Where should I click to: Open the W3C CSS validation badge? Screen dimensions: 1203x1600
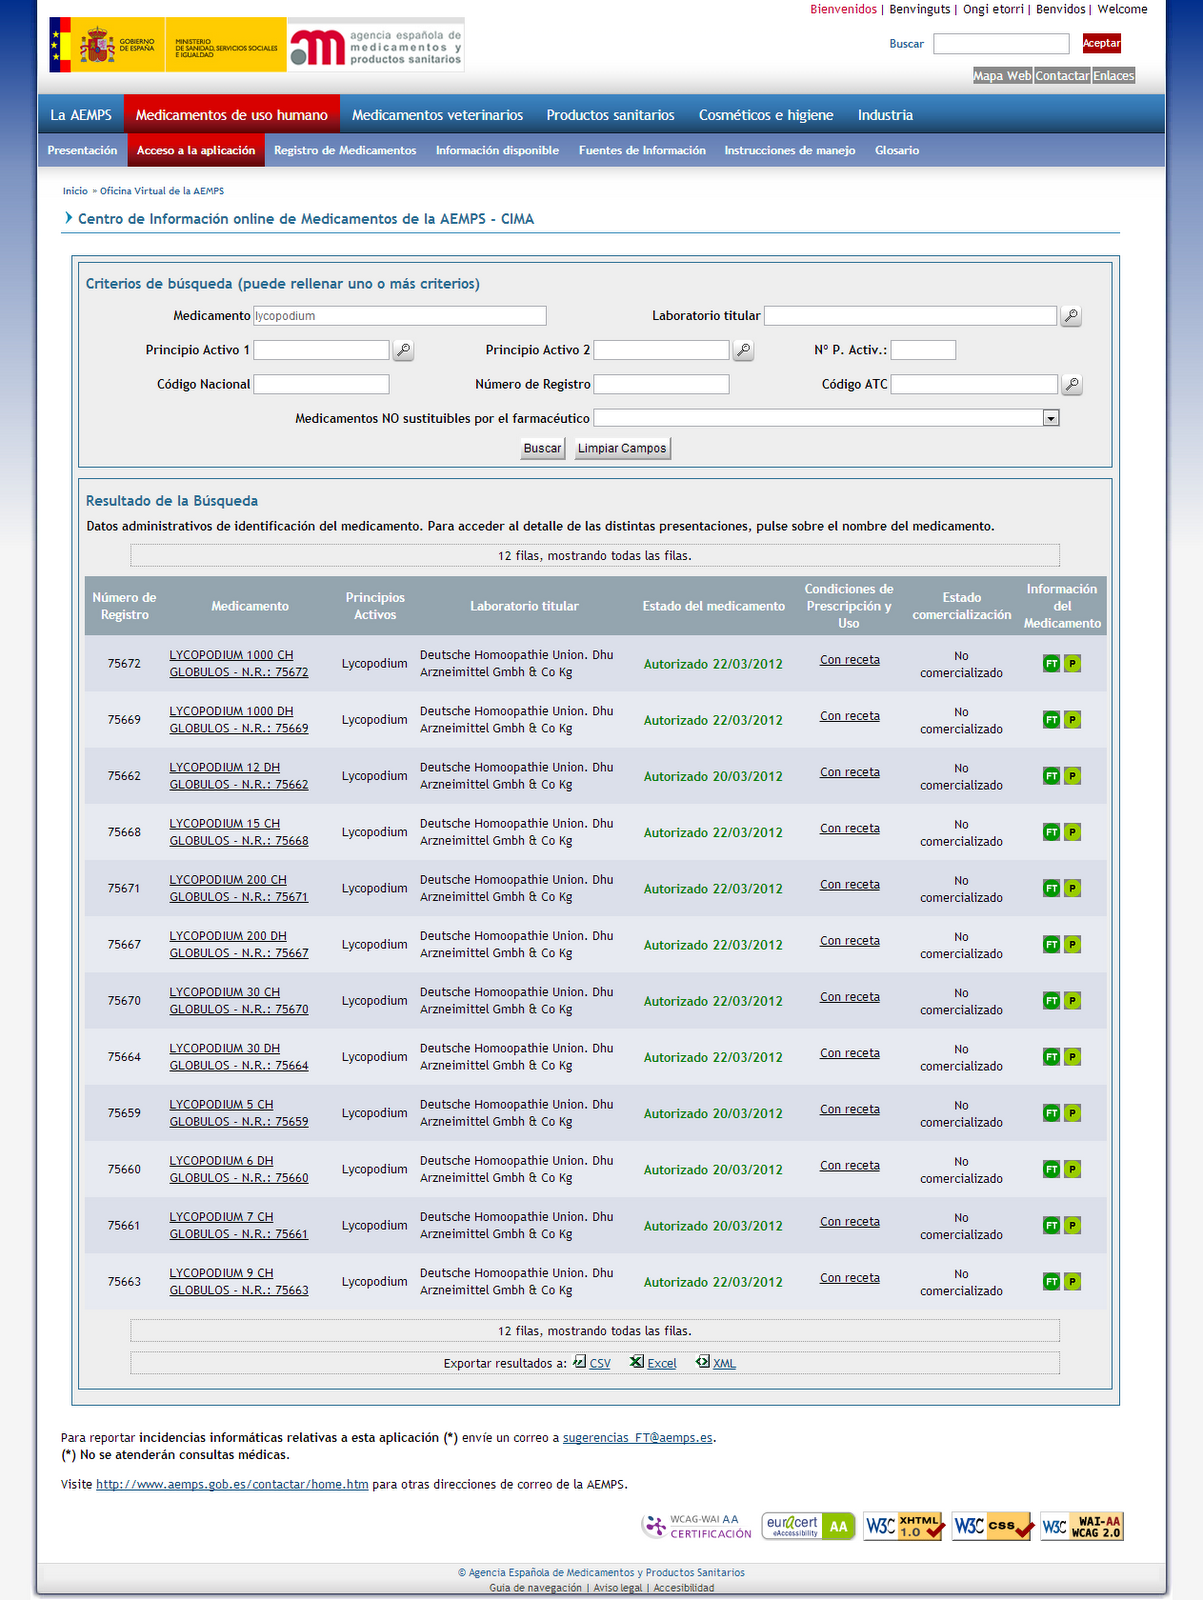992,1526
